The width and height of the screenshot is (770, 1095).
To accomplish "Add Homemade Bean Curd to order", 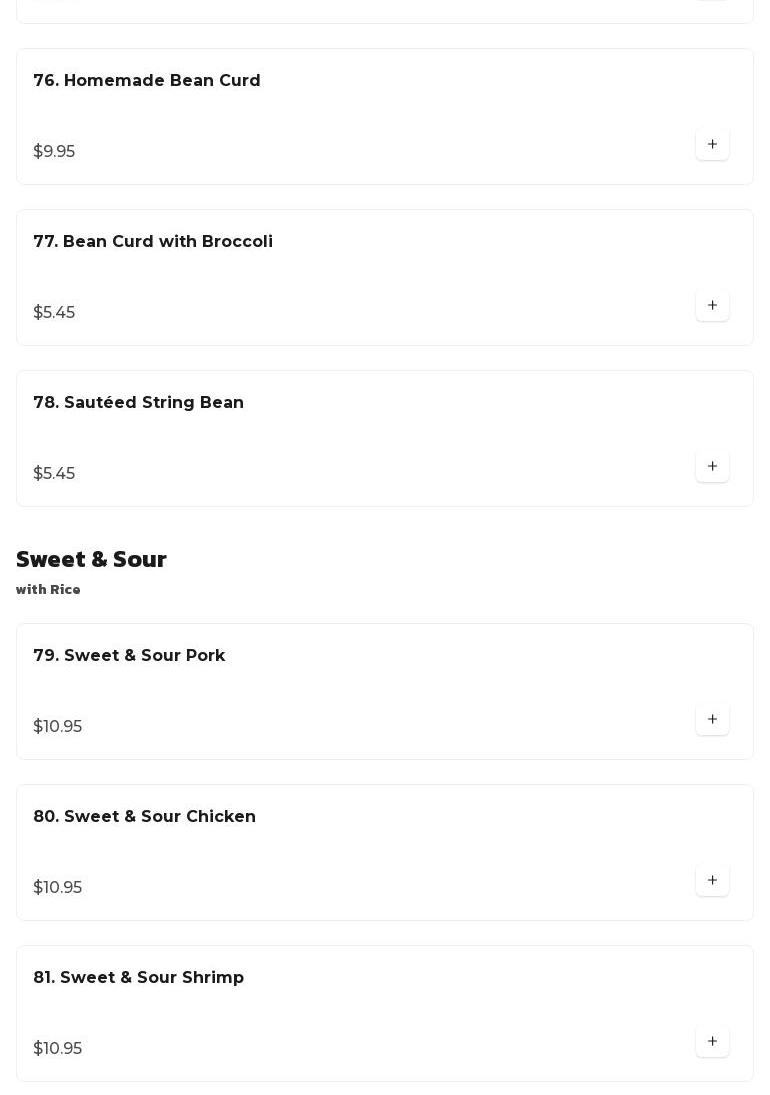I will click(712, 144).
